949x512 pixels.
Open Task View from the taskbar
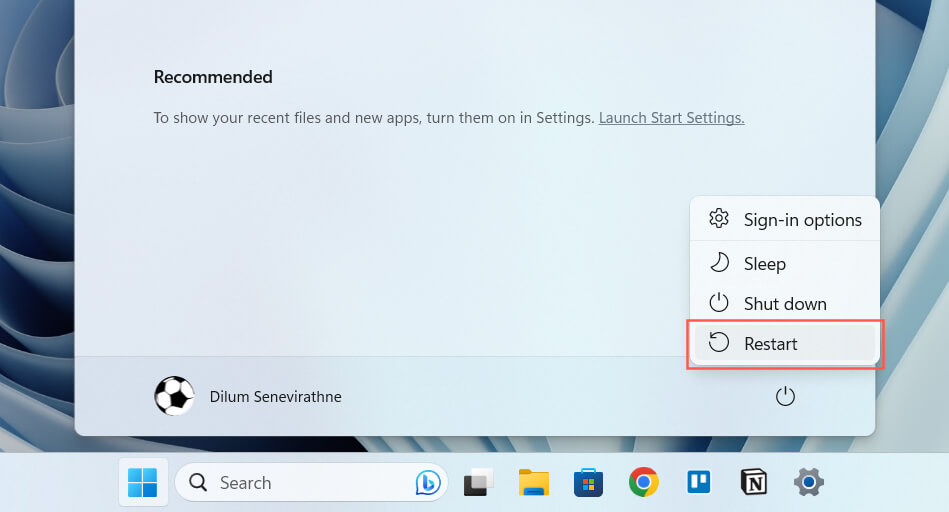point(480,483)
